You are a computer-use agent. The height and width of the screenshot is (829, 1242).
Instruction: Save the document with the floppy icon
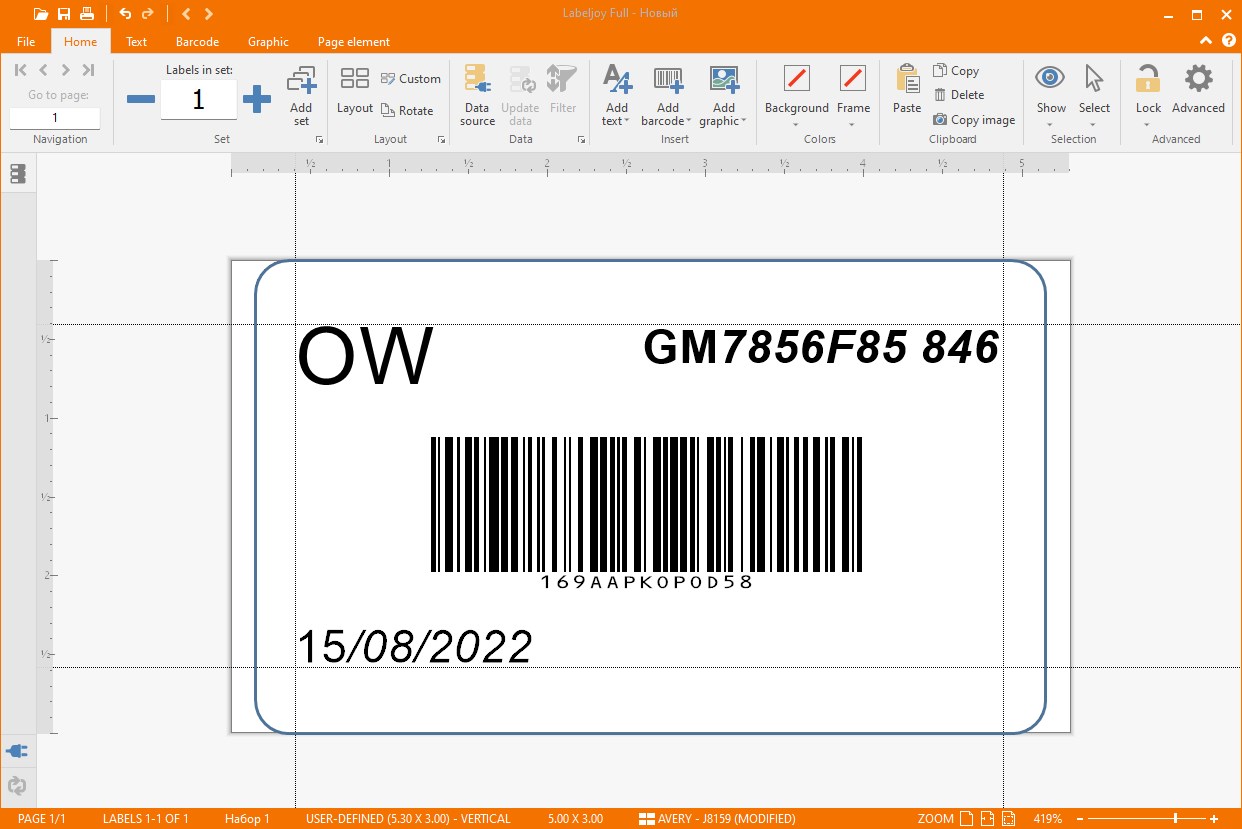[64, 14]
